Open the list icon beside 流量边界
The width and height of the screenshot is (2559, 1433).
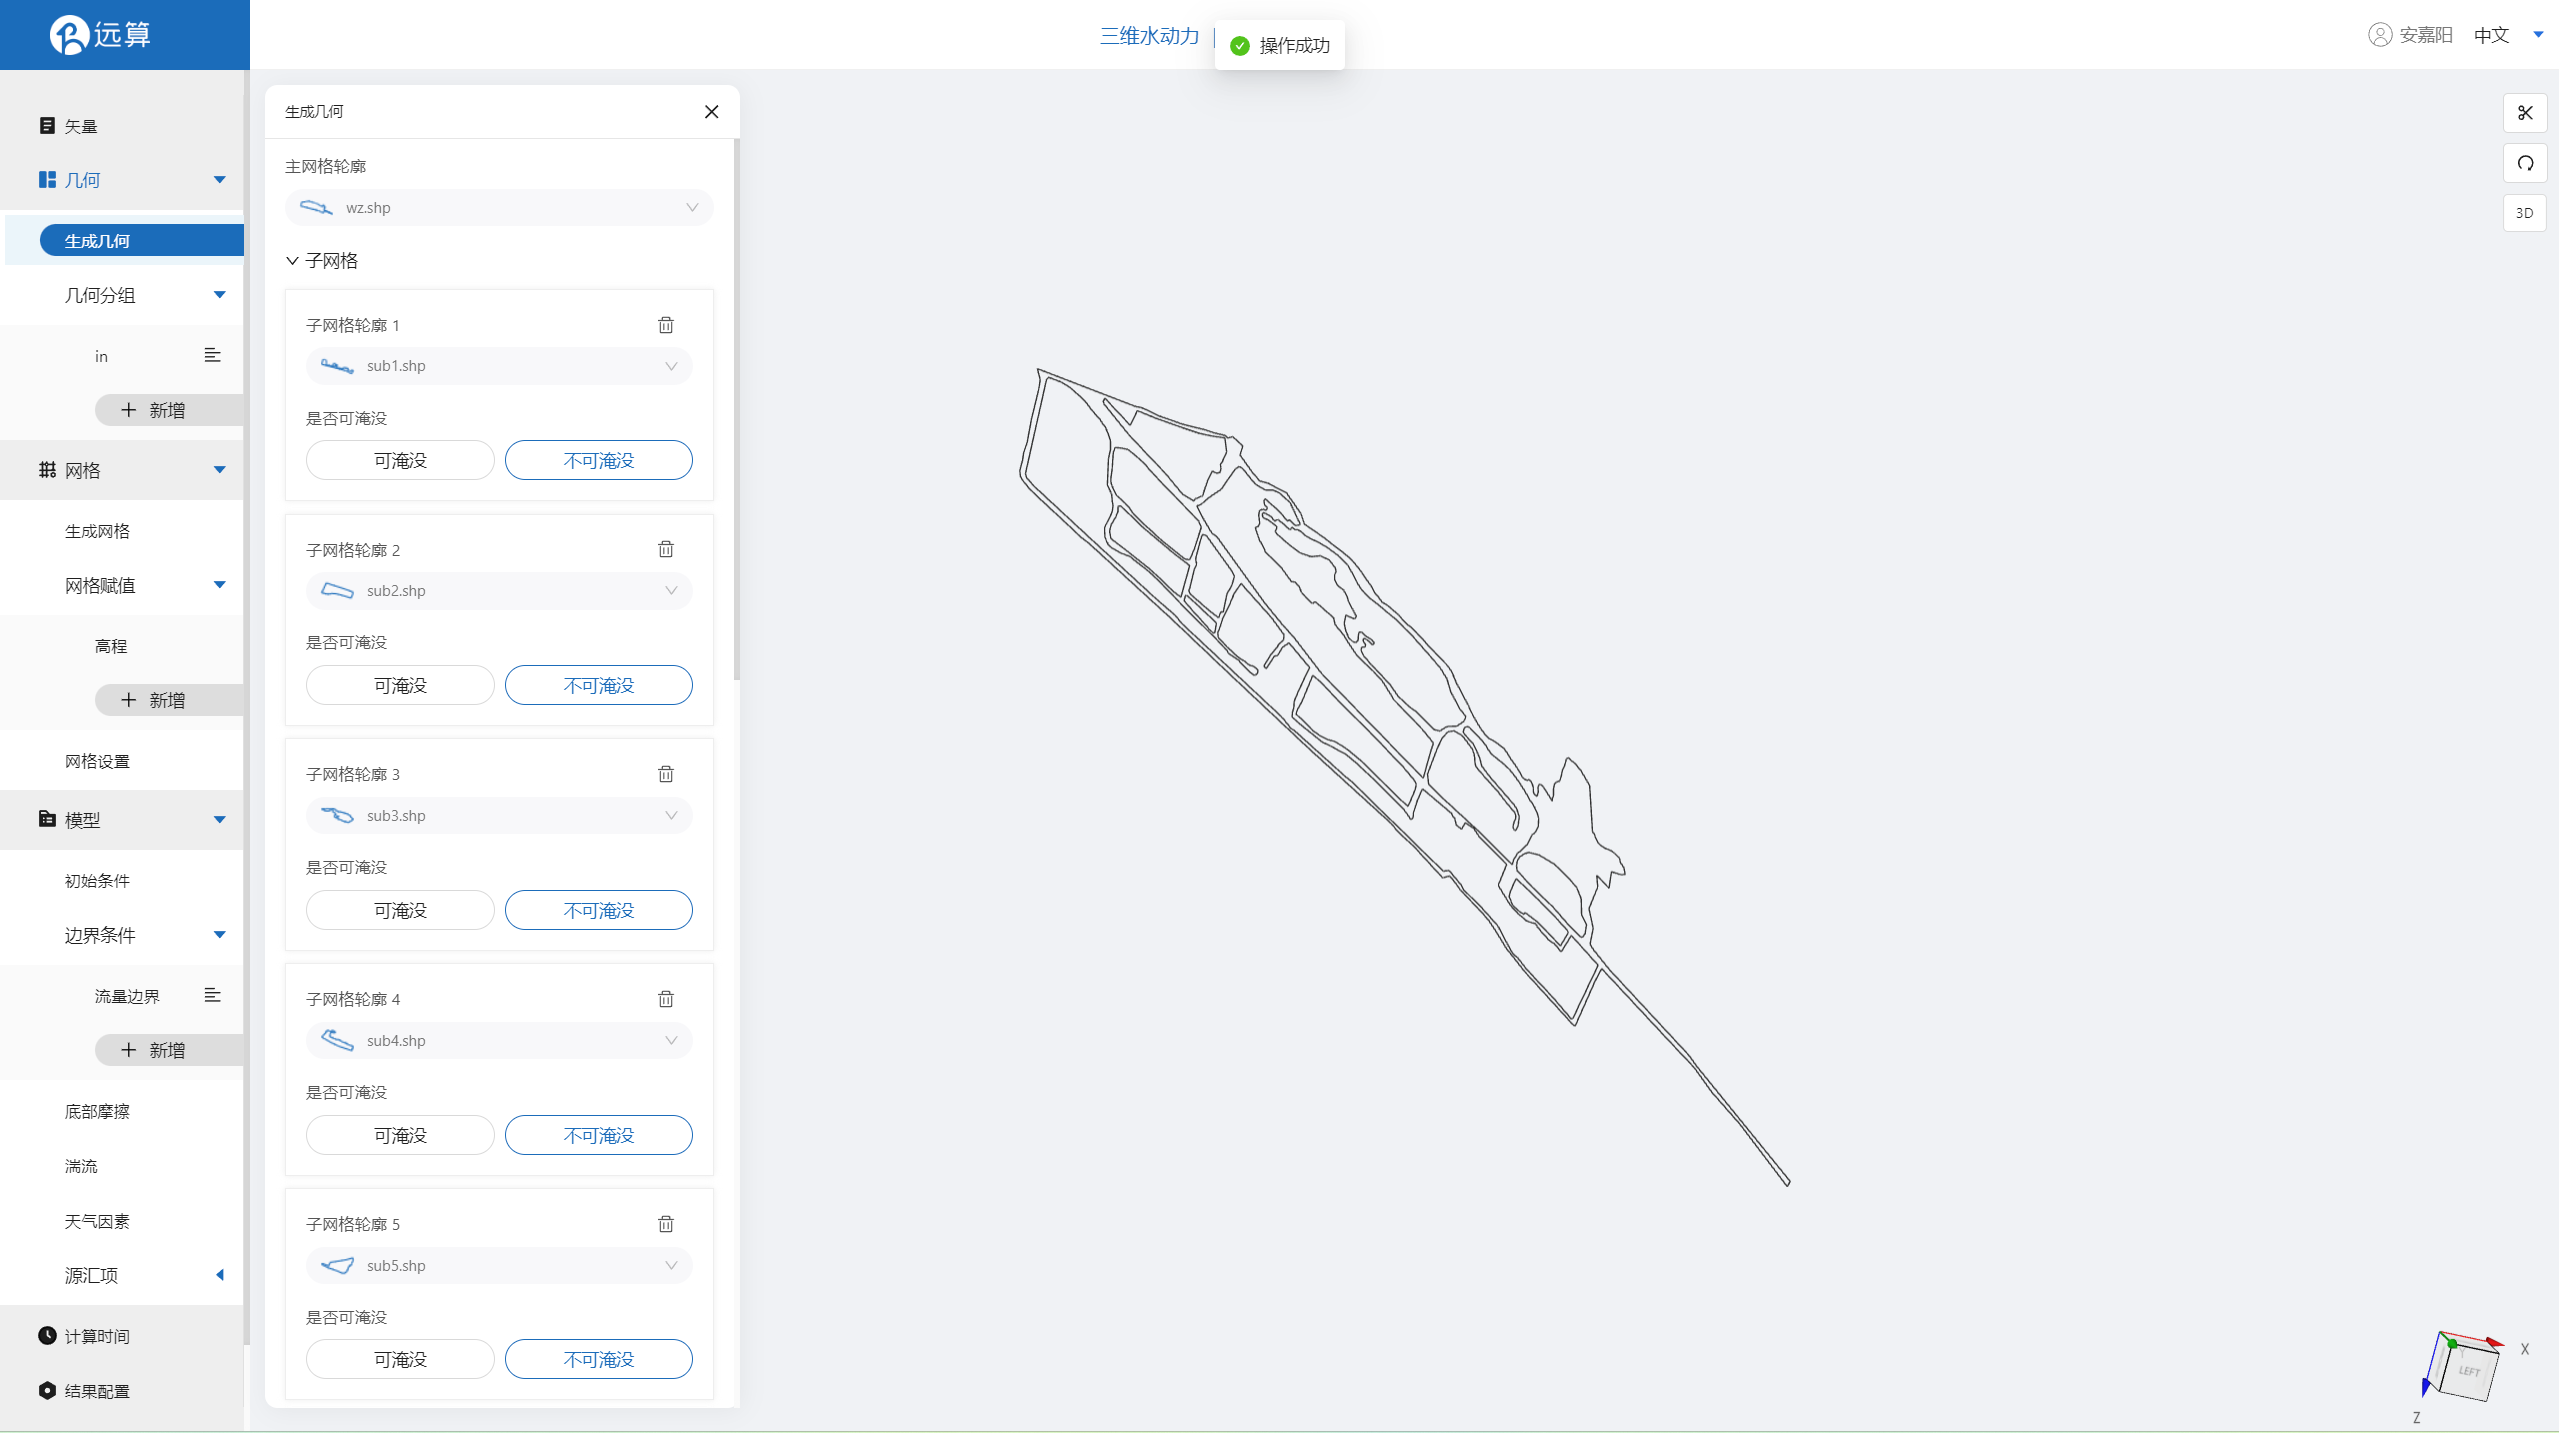pyautogui.click(x=212, y=995)
